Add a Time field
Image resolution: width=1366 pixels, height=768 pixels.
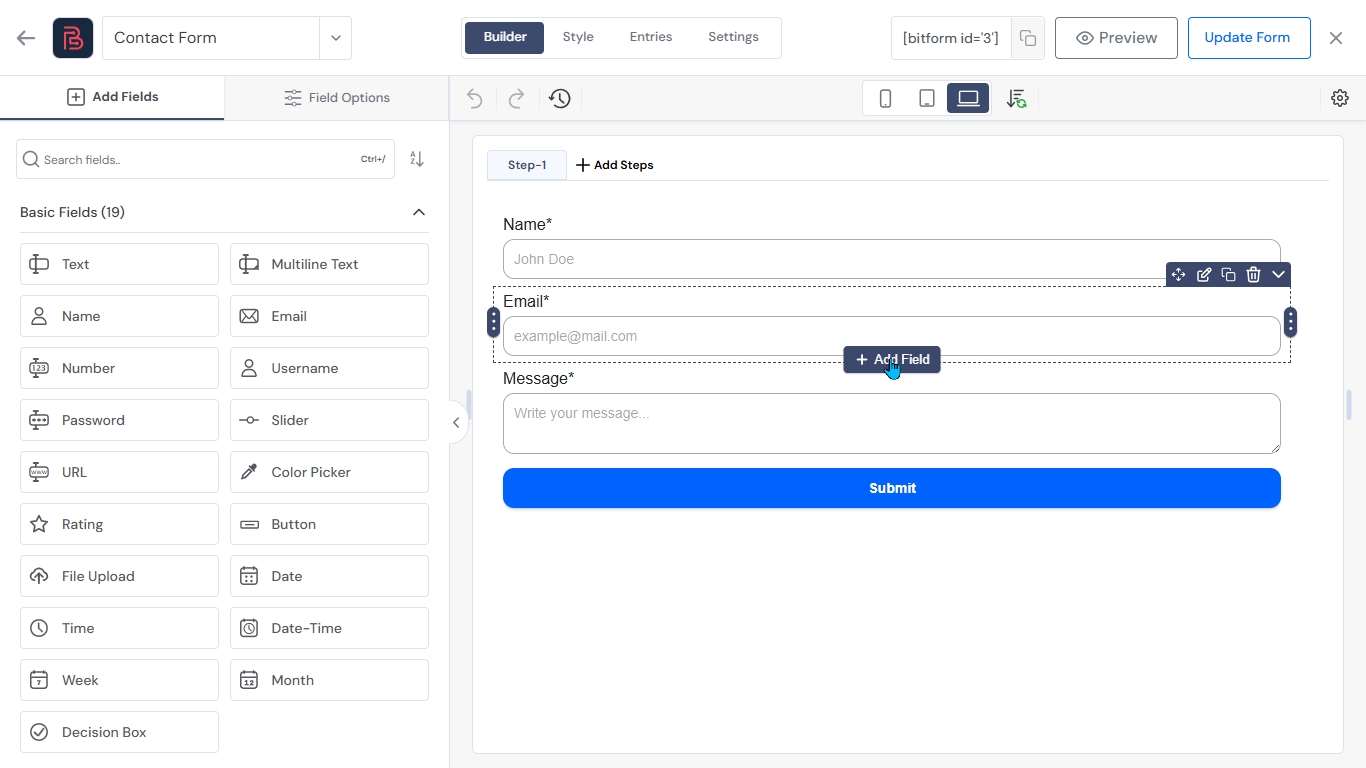coord(119,628)
